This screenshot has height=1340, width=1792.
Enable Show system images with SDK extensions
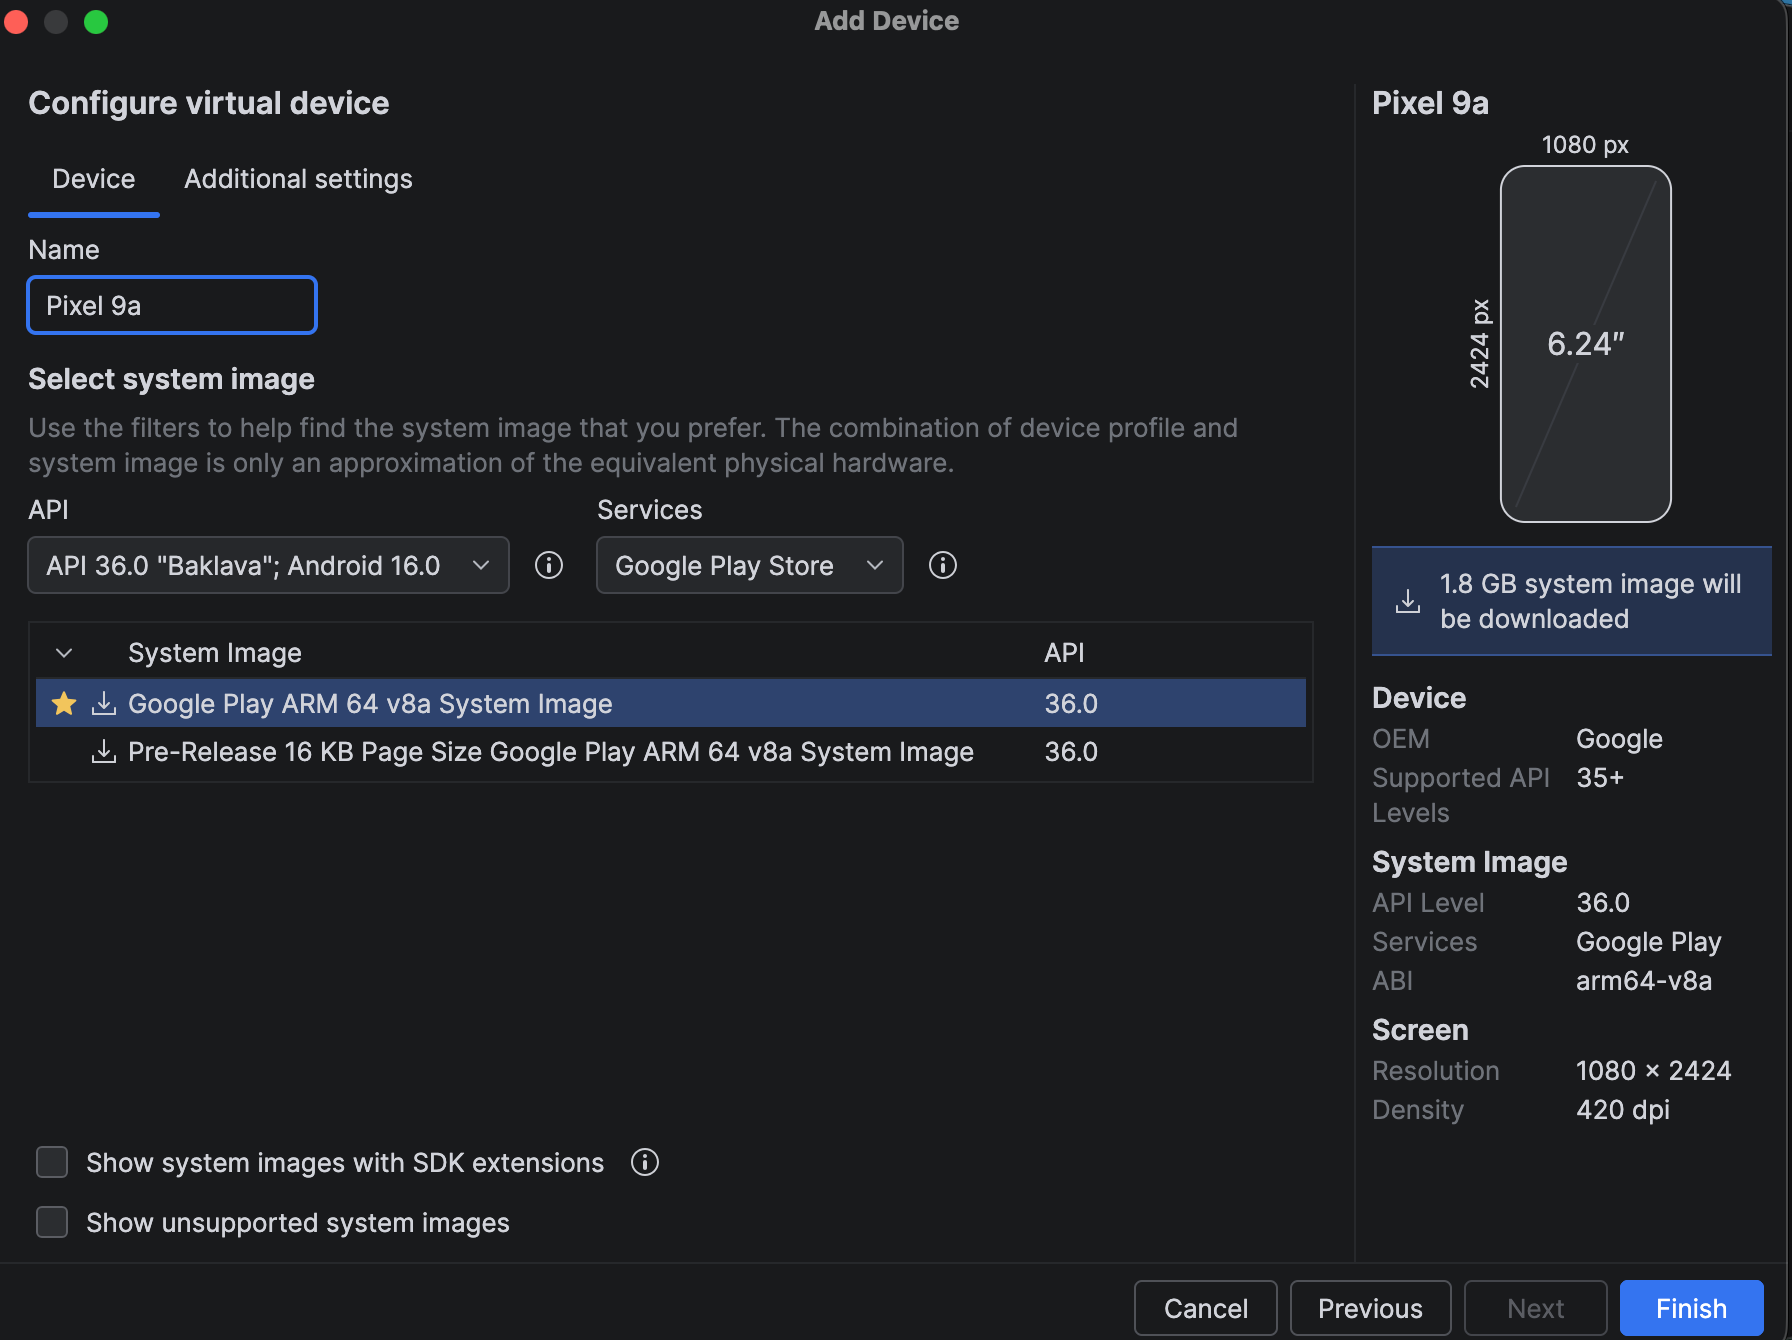point(52,1162)
